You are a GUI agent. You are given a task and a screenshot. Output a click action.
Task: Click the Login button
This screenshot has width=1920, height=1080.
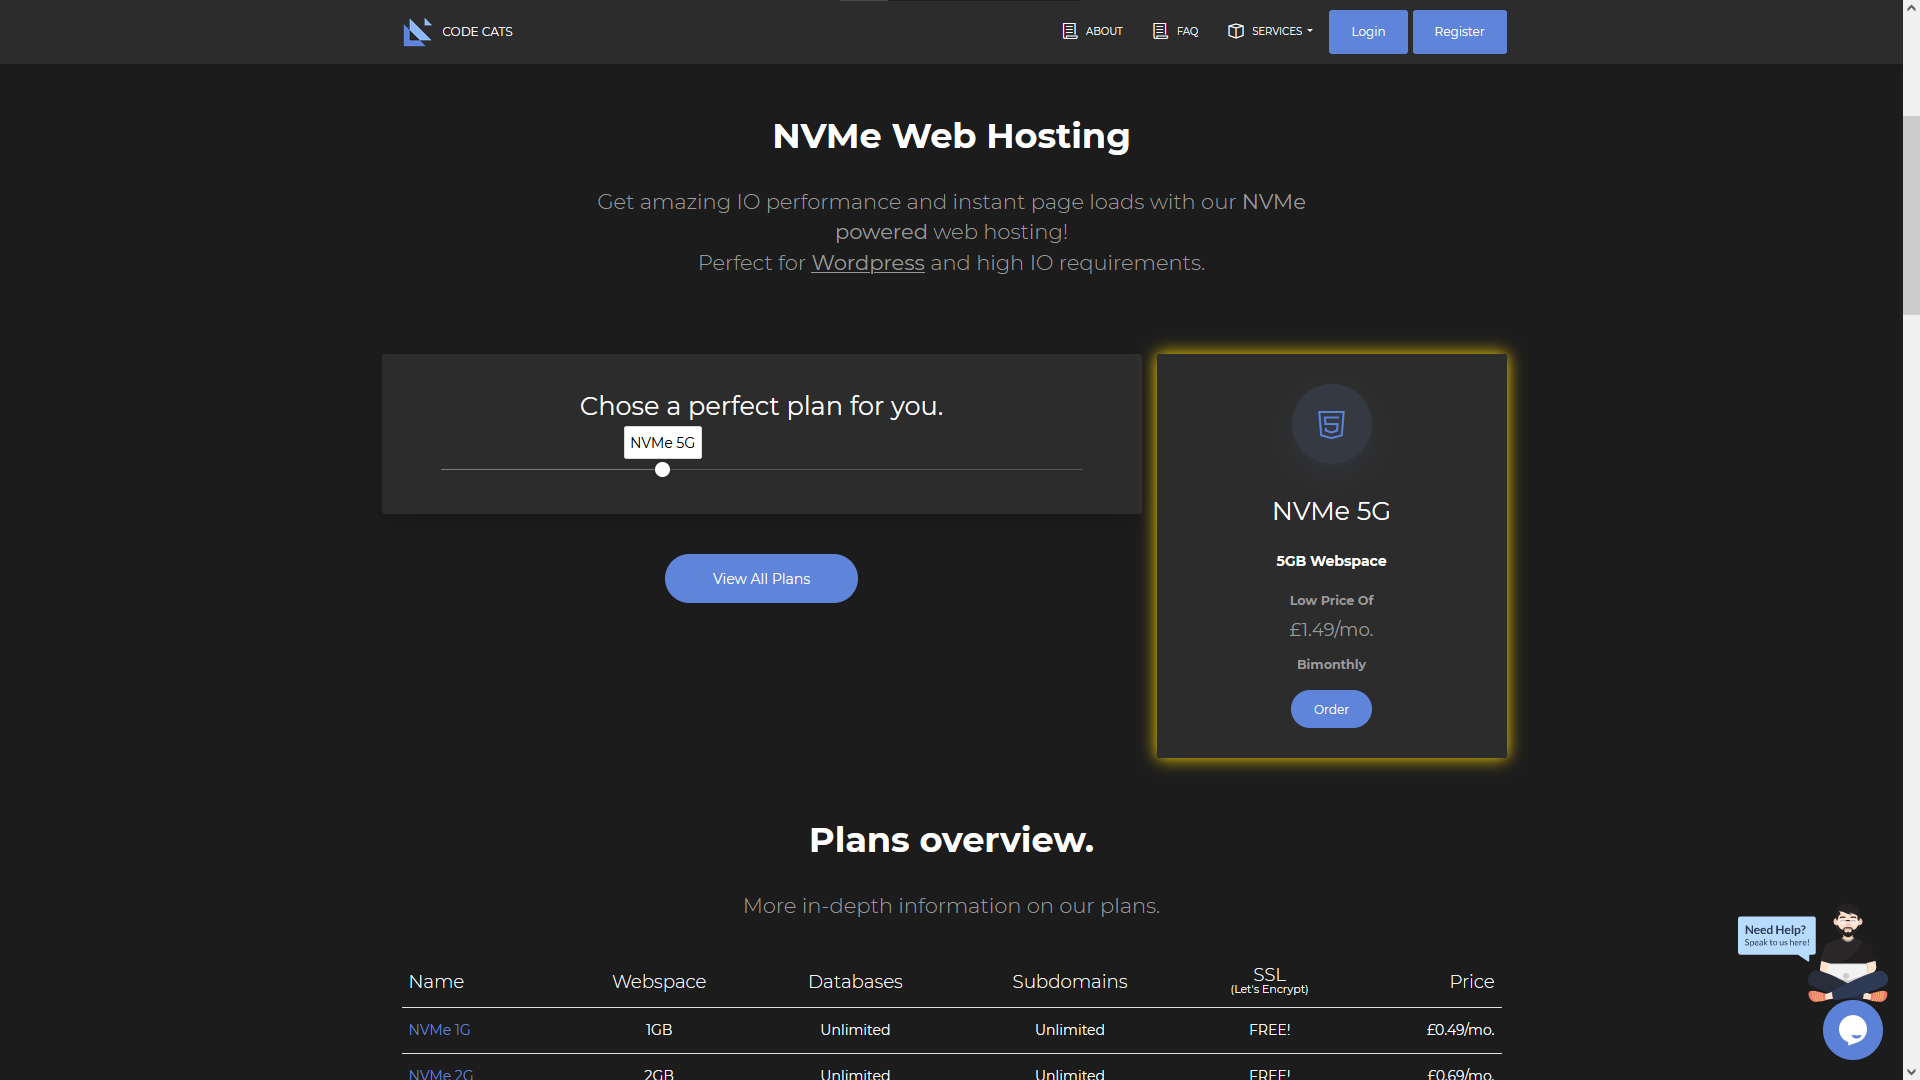click(x=1368, y=32)
